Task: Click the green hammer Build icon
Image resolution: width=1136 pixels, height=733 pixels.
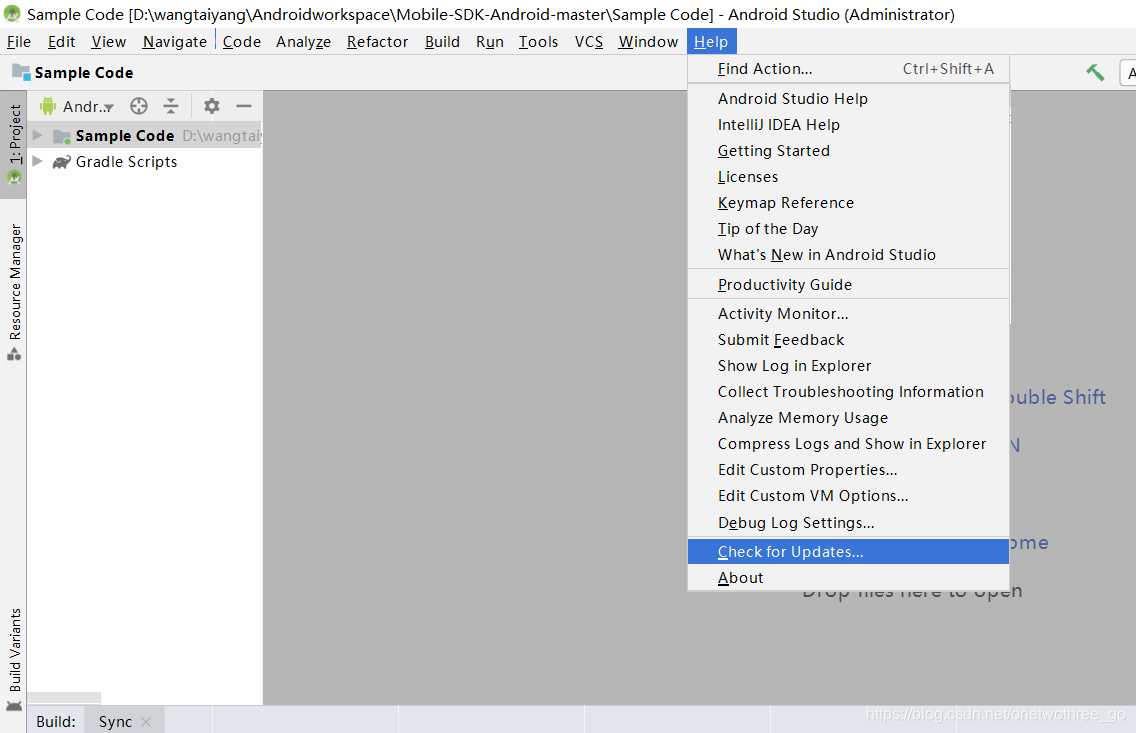Action: (x=1095, y=72)
